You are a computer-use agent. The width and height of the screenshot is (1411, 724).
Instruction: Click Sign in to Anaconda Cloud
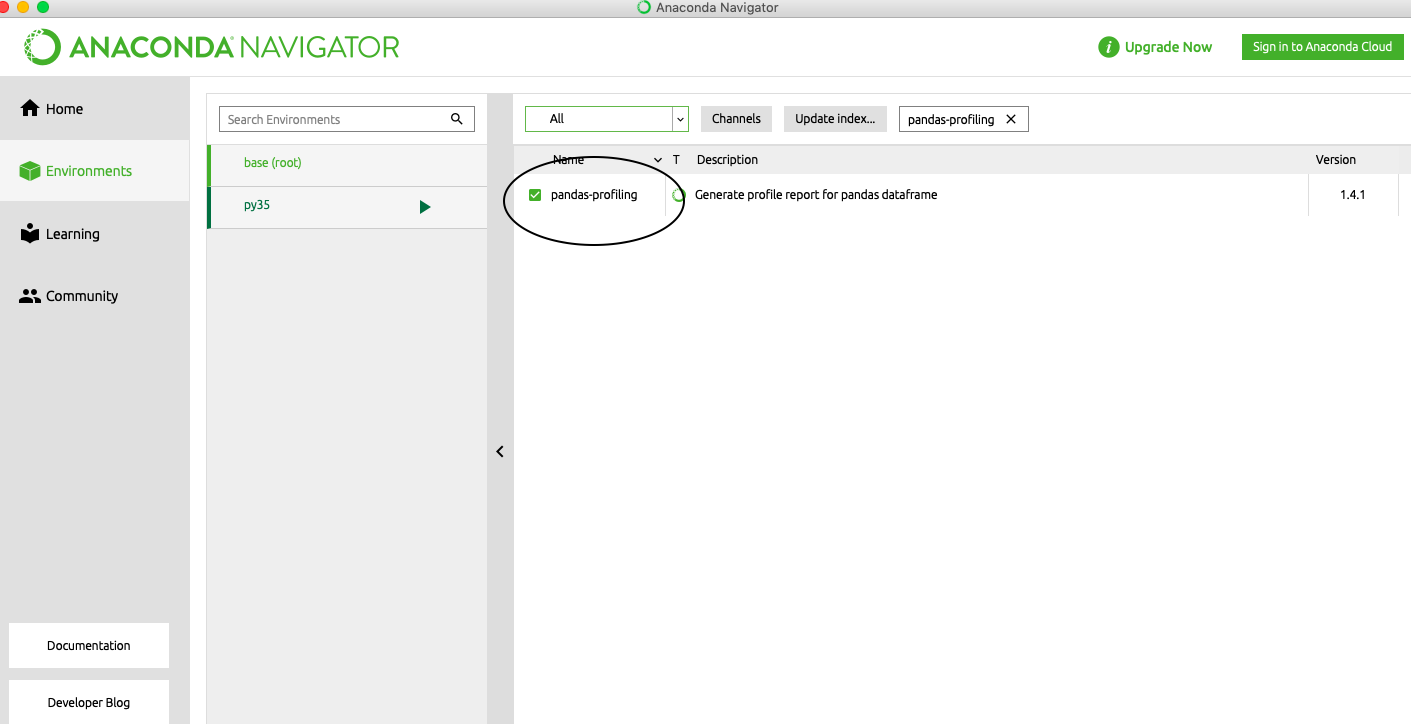click(x=1322, y=47)
